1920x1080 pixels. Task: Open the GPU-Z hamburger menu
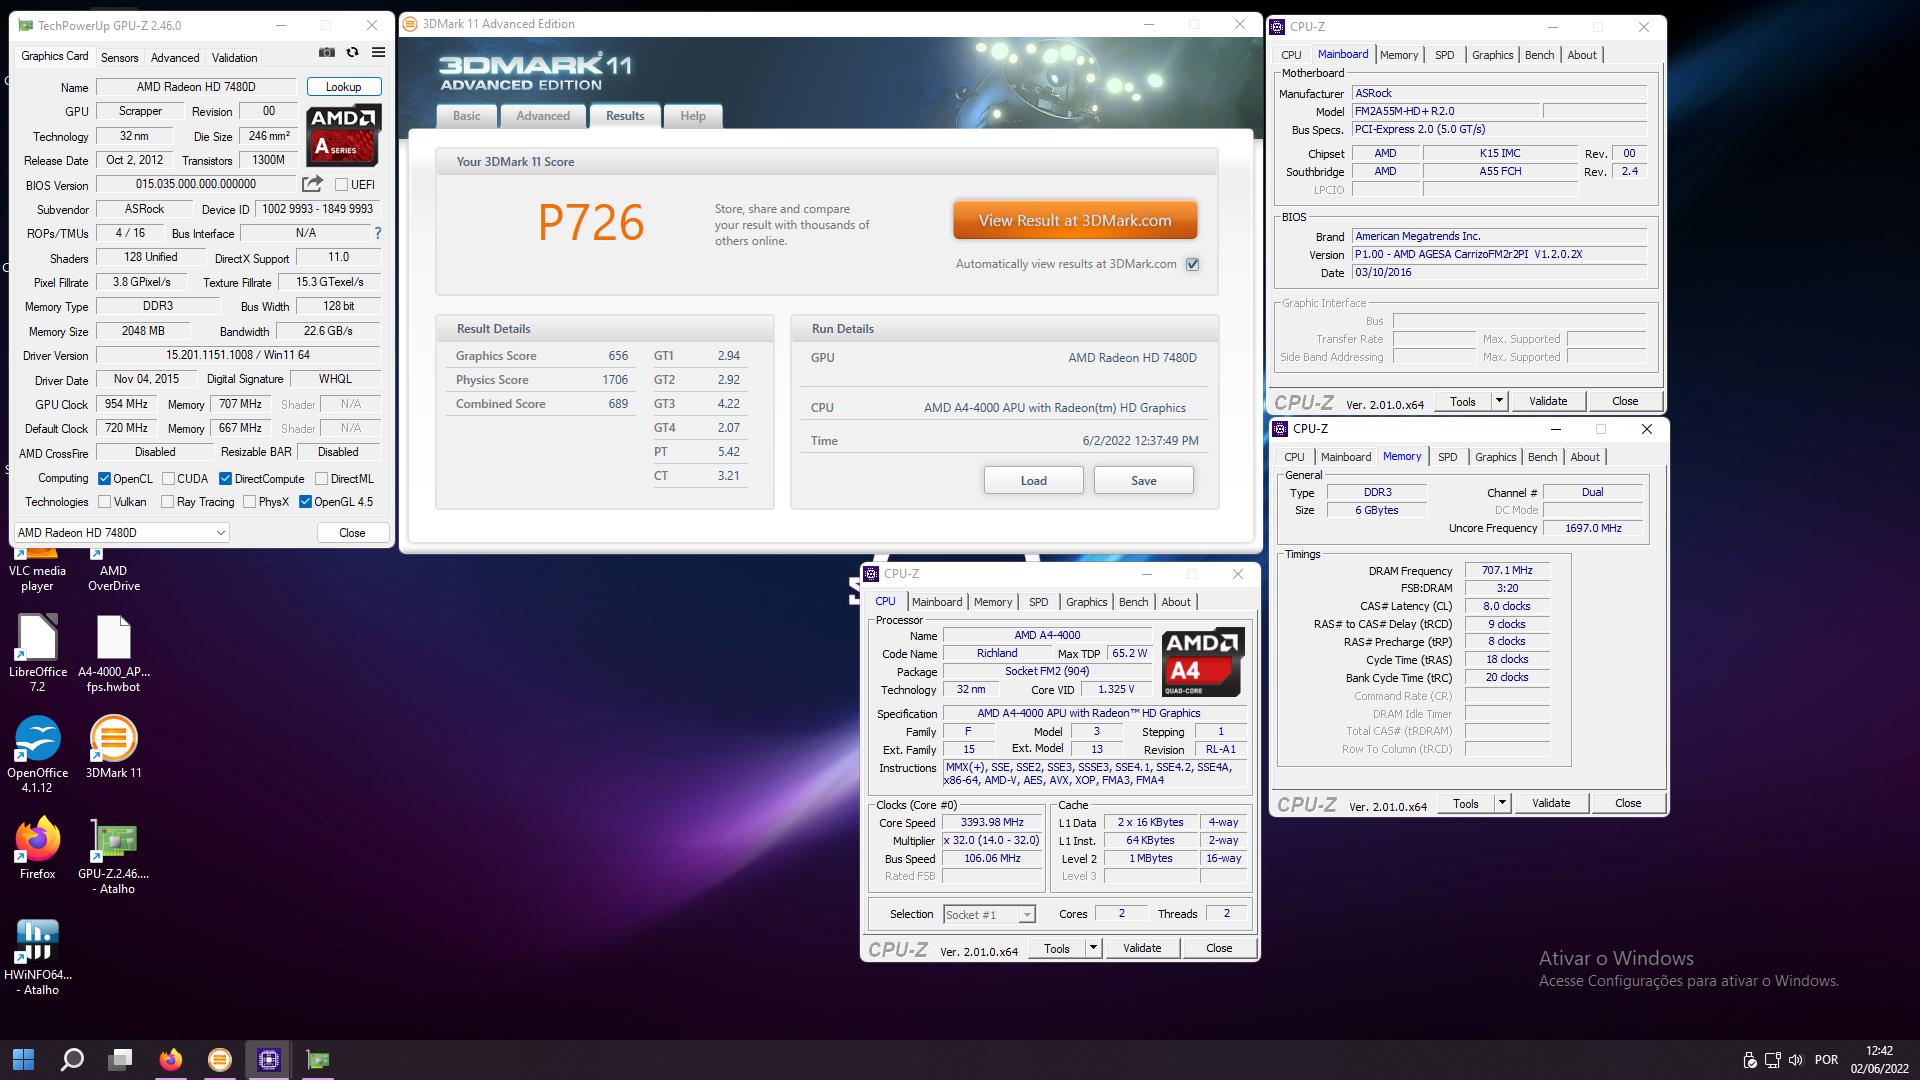(378, 53)
